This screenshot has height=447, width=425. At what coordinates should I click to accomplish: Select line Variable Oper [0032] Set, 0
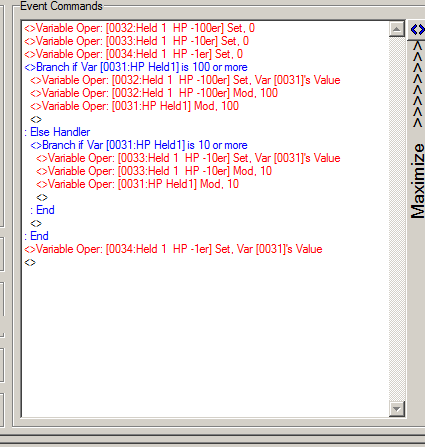[x=140, y=28]
